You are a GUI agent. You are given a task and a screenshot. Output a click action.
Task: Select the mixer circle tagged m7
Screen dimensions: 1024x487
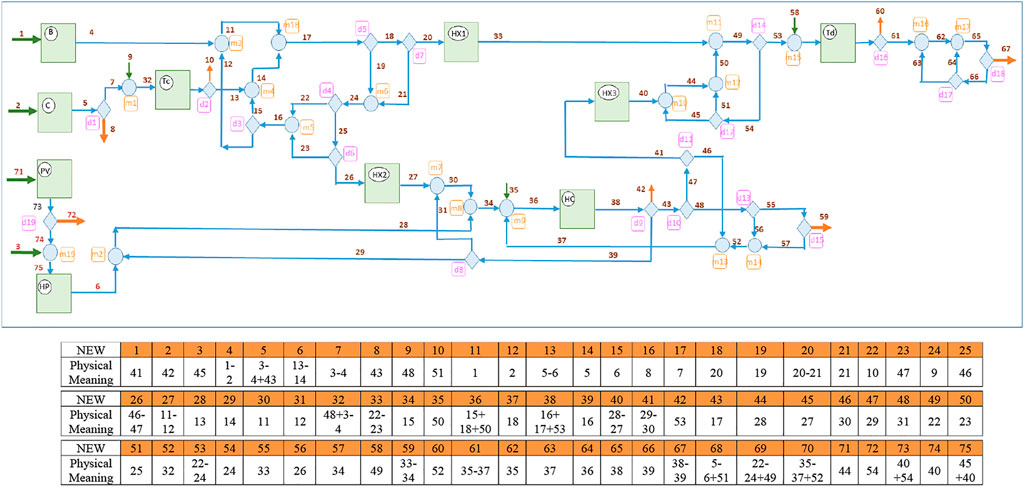[x=437, y=185]
